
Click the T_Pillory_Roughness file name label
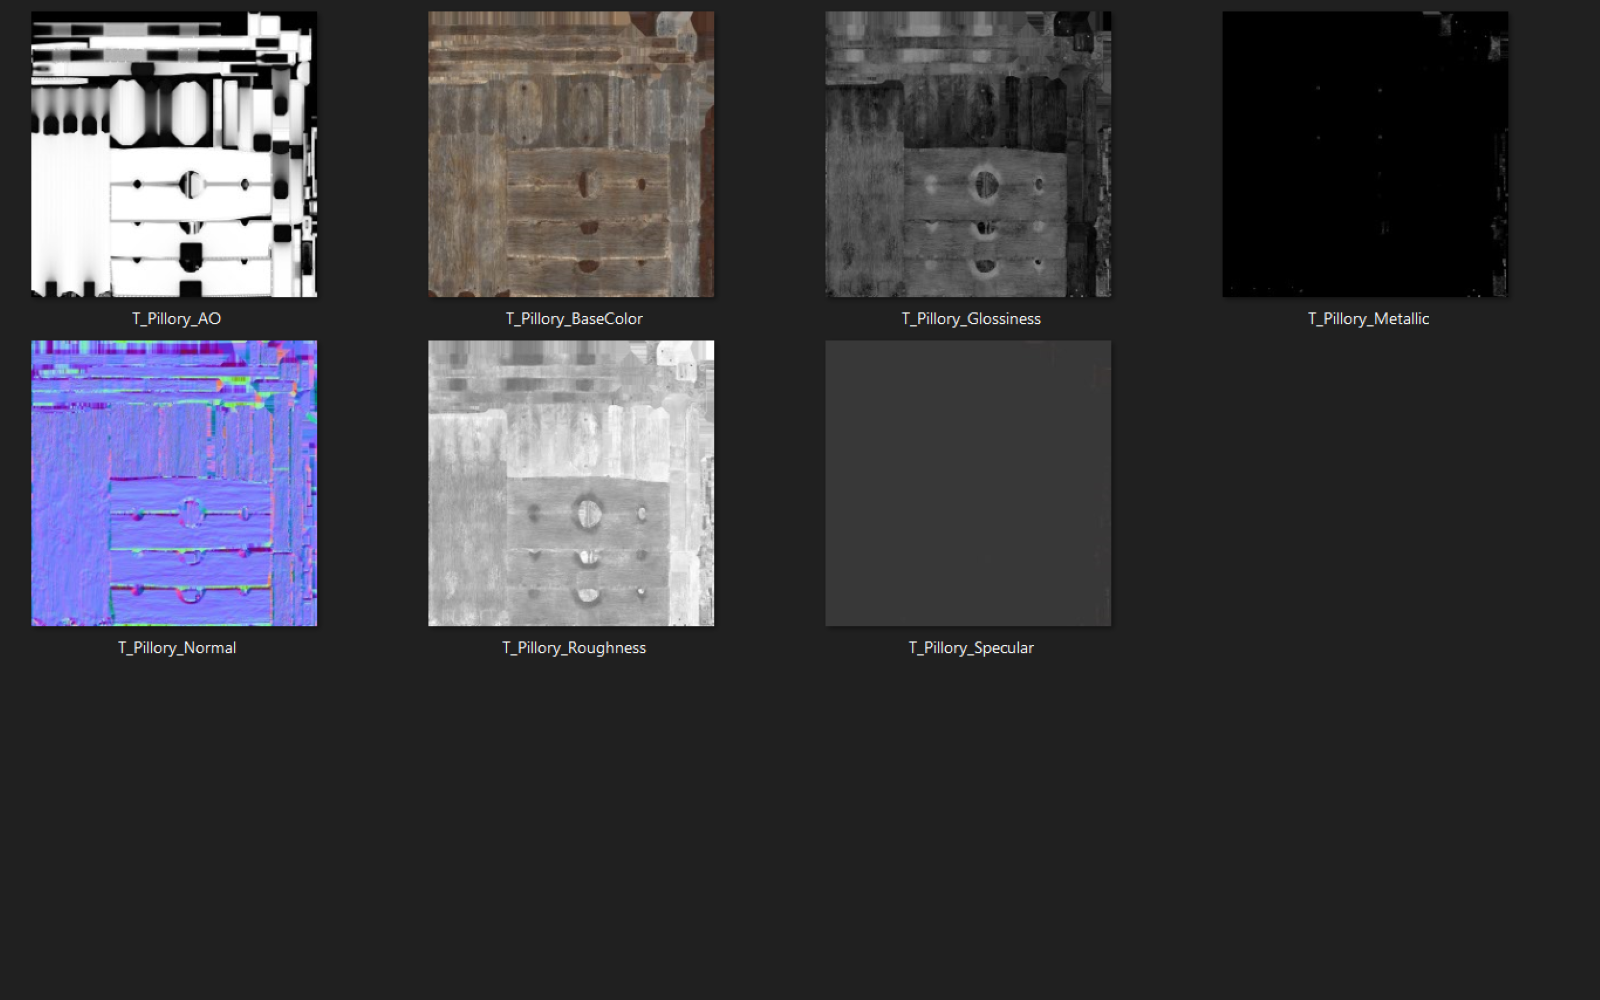pyautogui.click(x=574, y=648)
